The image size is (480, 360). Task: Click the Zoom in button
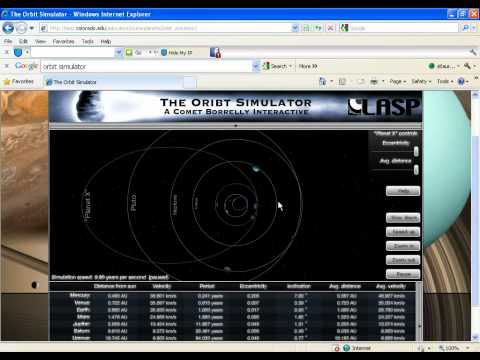pyautogui.click(x=403, y=246)
